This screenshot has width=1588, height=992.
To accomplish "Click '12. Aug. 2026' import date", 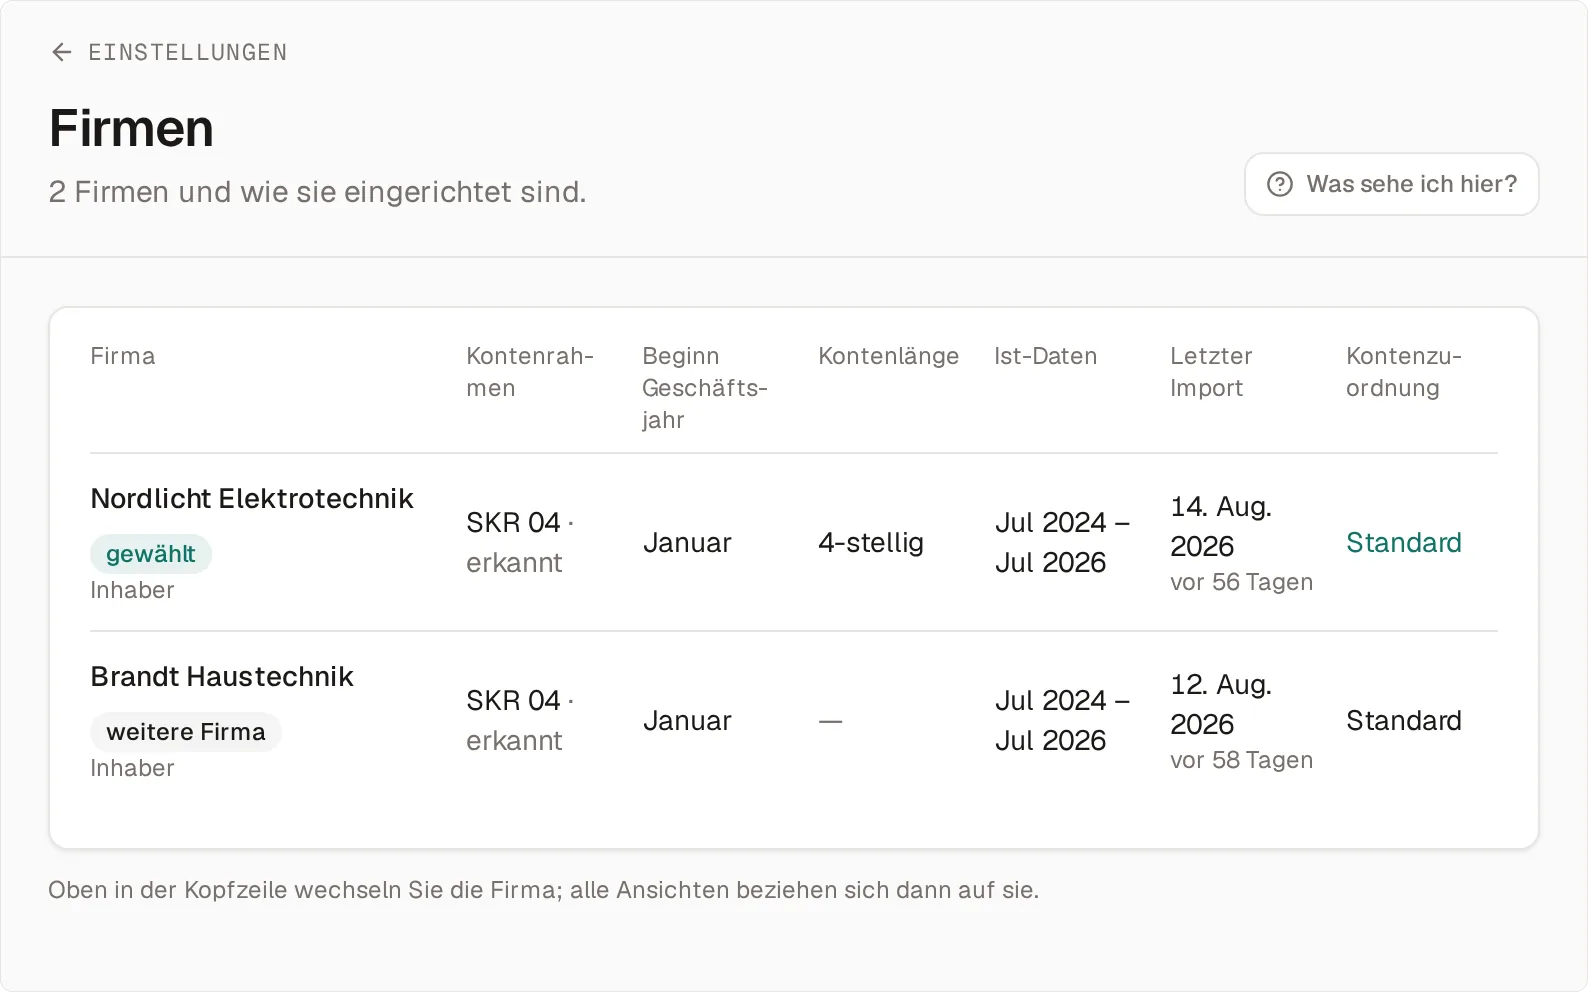I will click(1221, 704).
